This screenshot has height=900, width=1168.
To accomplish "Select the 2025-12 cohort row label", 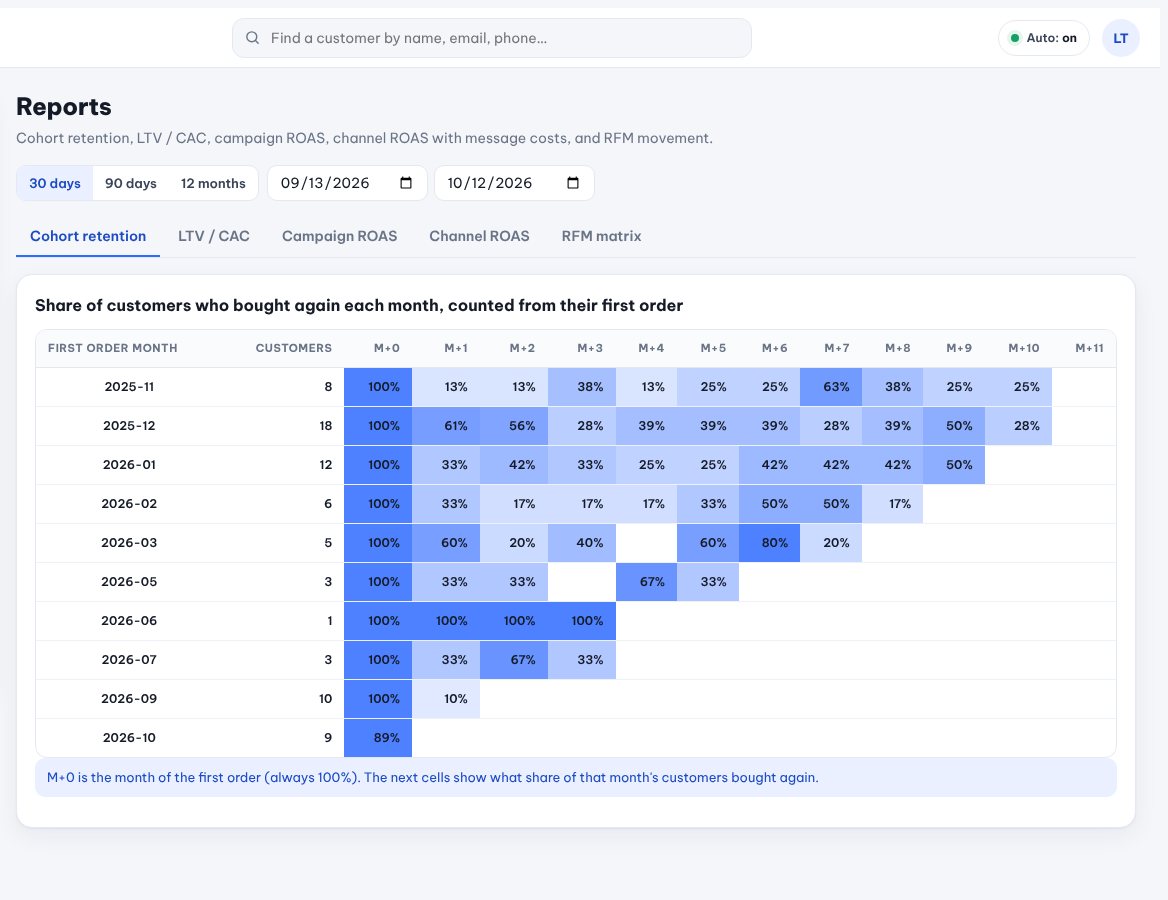I will [129, 425].
